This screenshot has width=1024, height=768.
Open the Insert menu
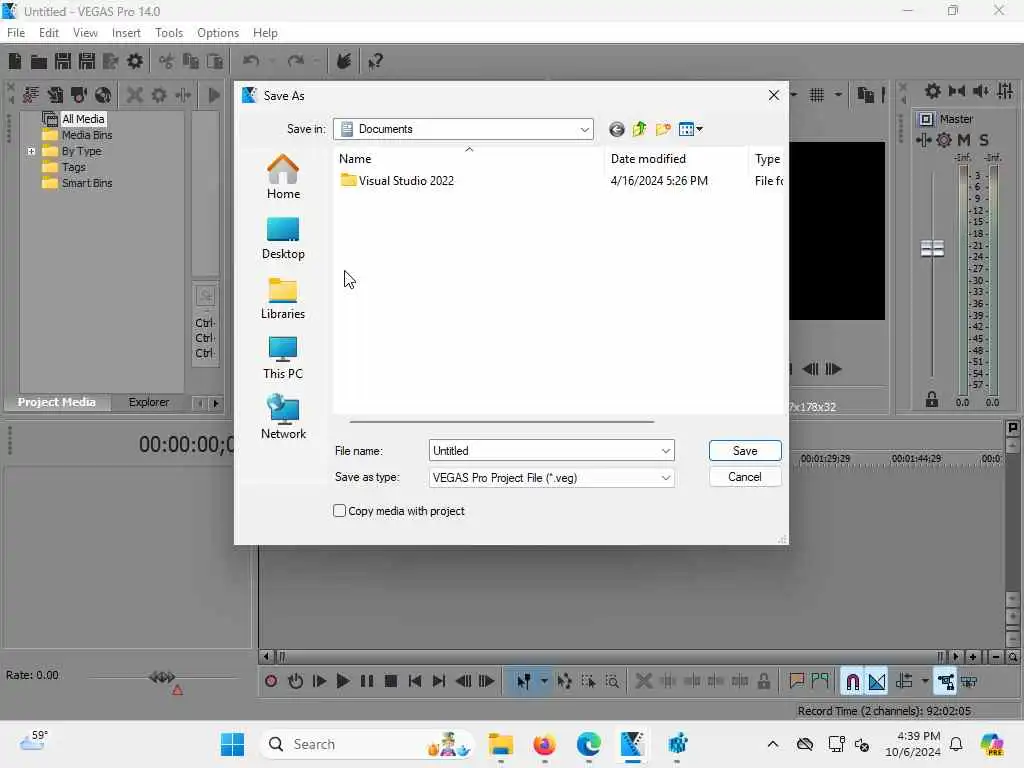click(126, 33)
